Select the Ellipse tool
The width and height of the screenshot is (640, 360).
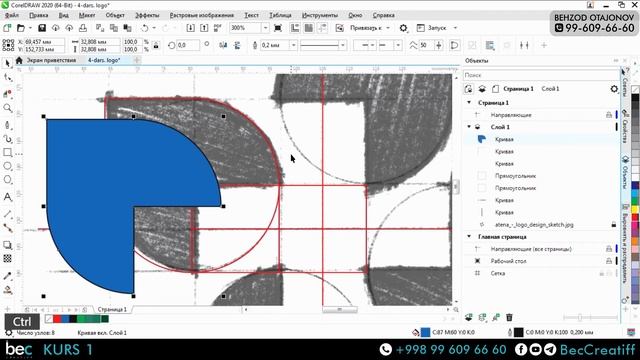[x=7, y=166]
